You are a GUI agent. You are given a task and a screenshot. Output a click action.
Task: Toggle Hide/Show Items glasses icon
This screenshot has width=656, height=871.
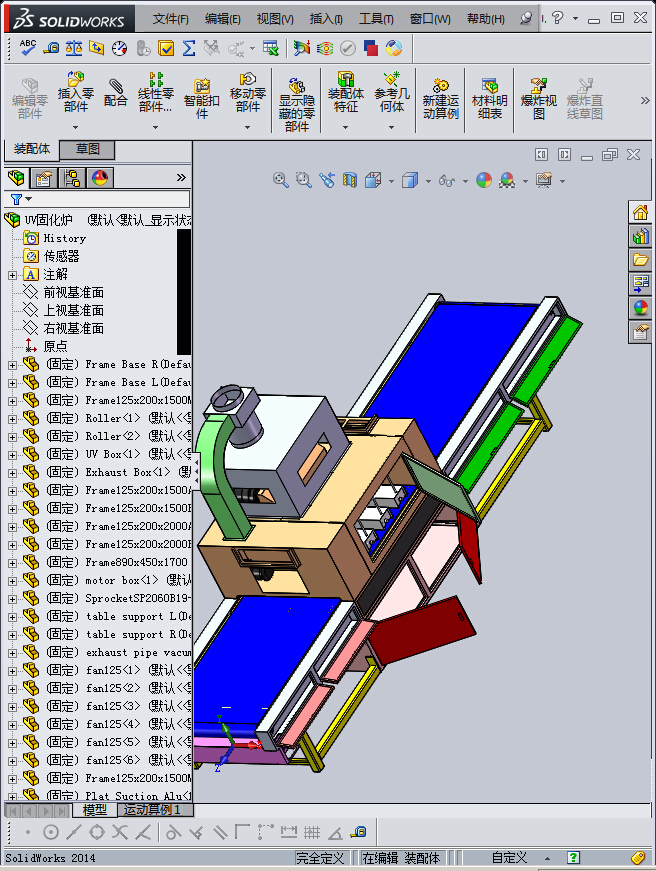pyautogui.click(x=447, y=180)
